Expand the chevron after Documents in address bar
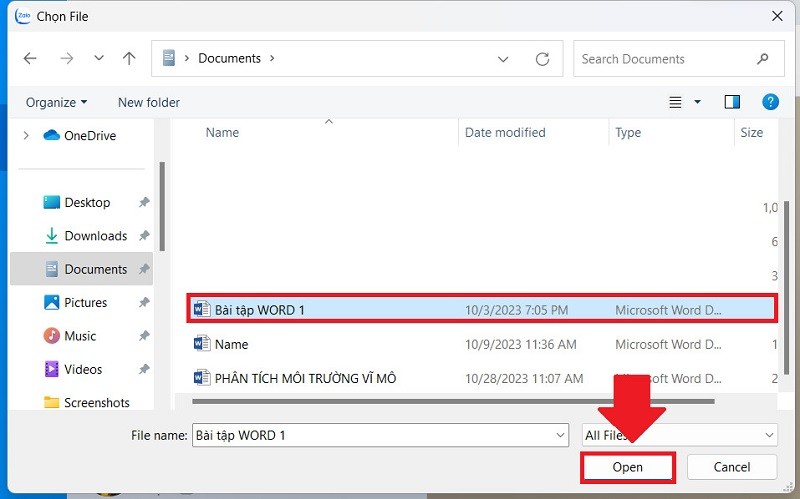800x499 pixels. click(272, 59)
